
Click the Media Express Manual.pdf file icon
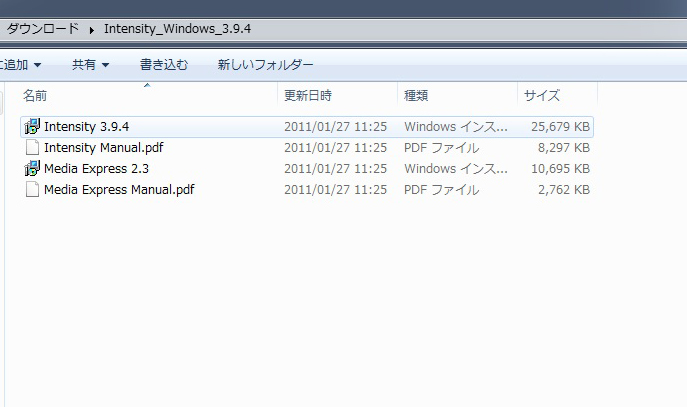point(32,189)
